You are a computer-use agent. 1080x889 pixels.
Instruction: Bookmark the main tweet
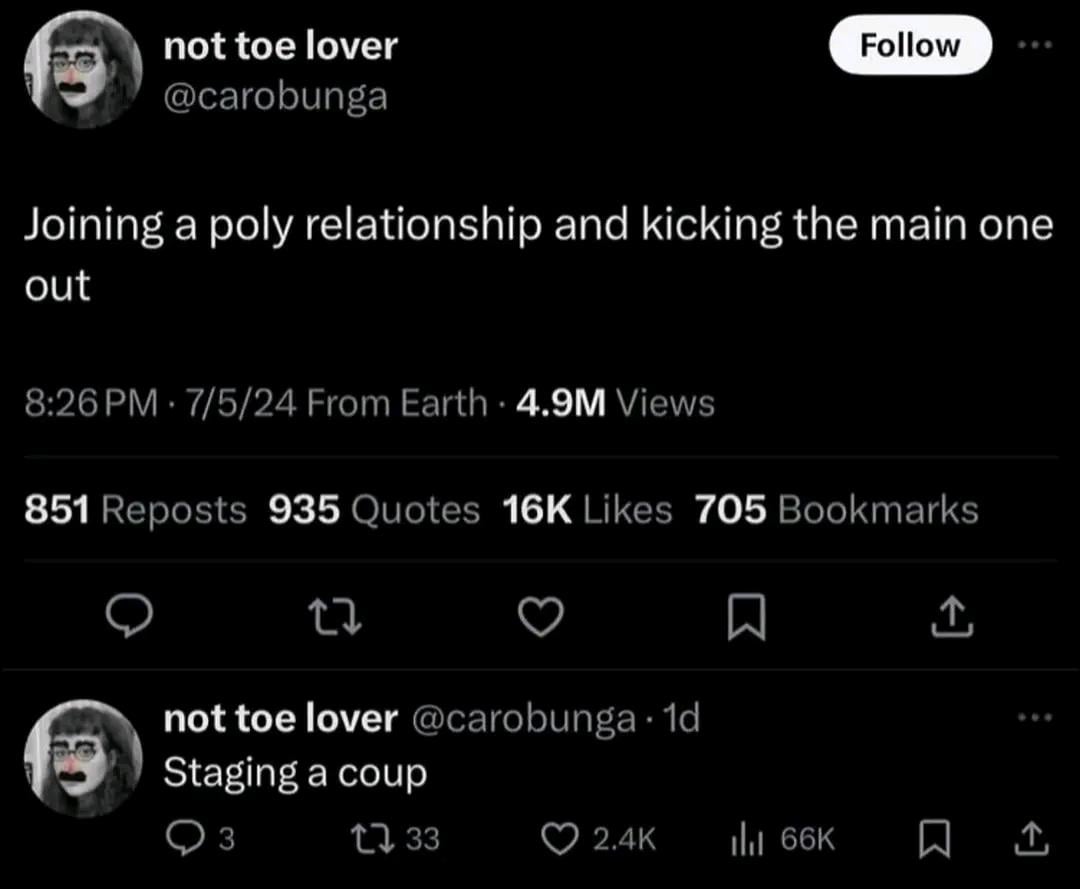747,616
